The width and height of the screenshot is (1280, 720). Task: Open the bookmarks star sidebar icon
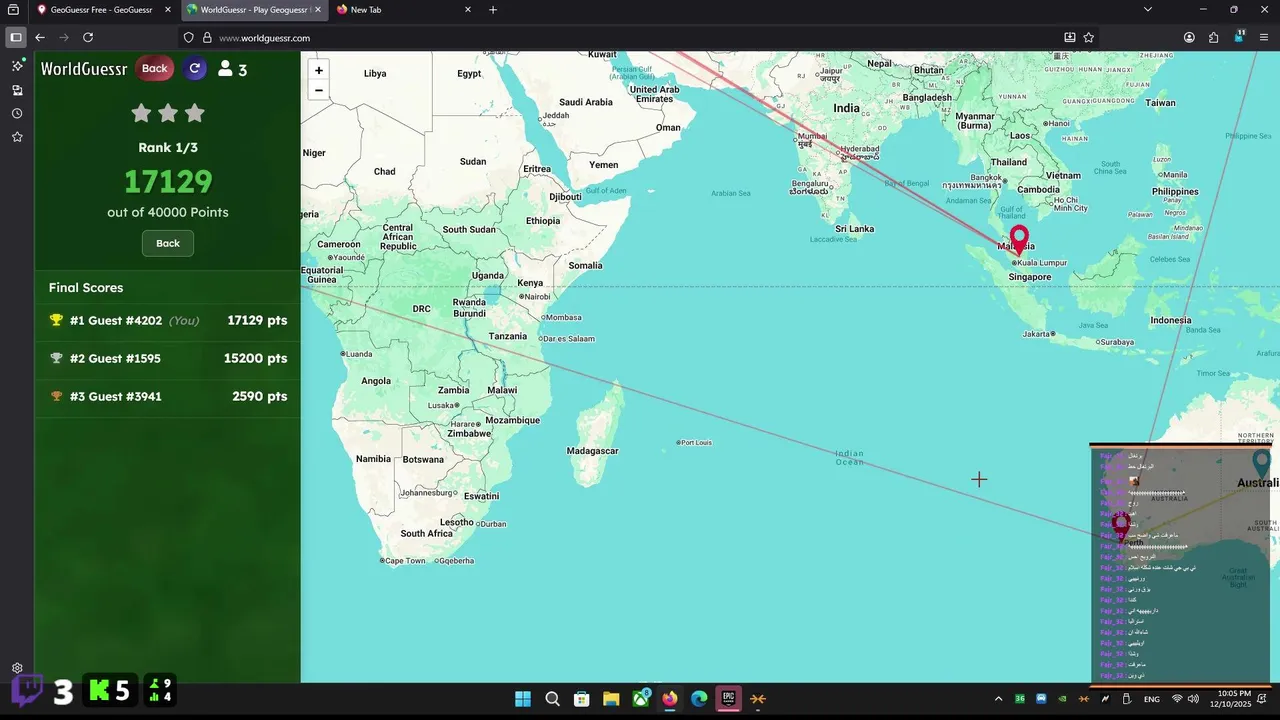(x=17, y=137)
